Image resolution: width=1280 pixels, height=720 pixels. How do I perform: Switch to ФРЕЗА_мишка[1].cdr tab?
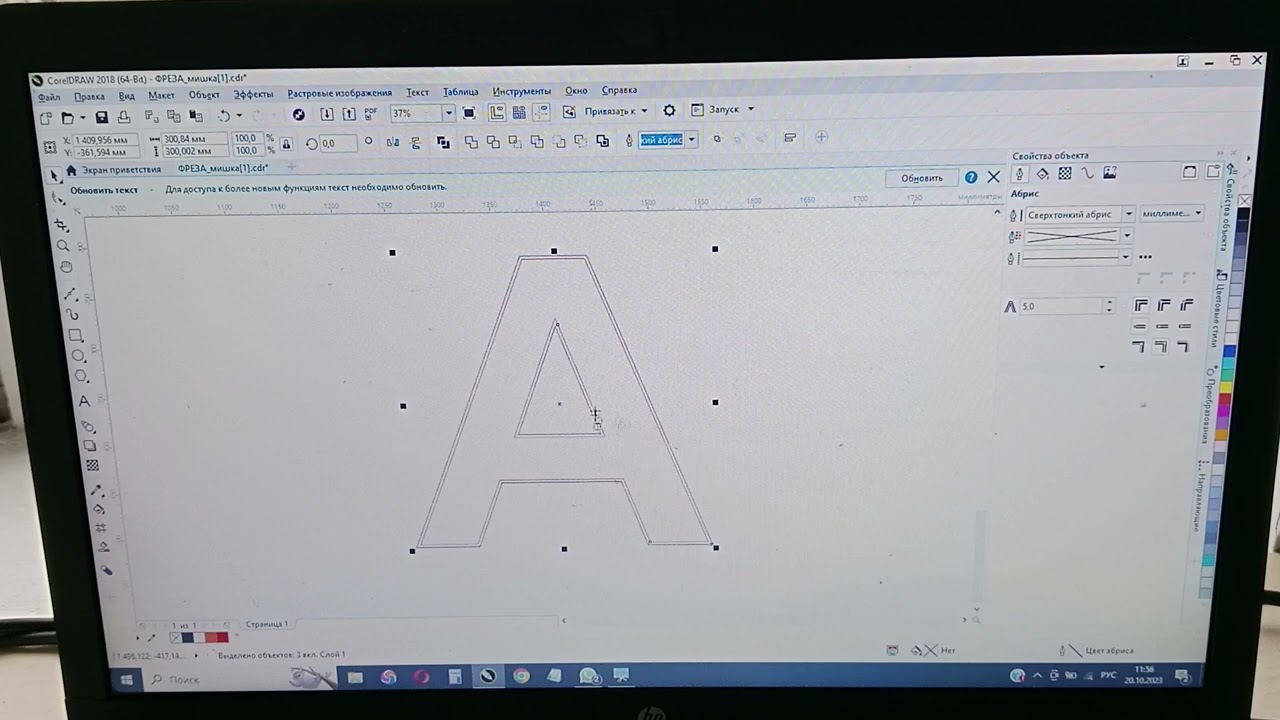point(222,169)
